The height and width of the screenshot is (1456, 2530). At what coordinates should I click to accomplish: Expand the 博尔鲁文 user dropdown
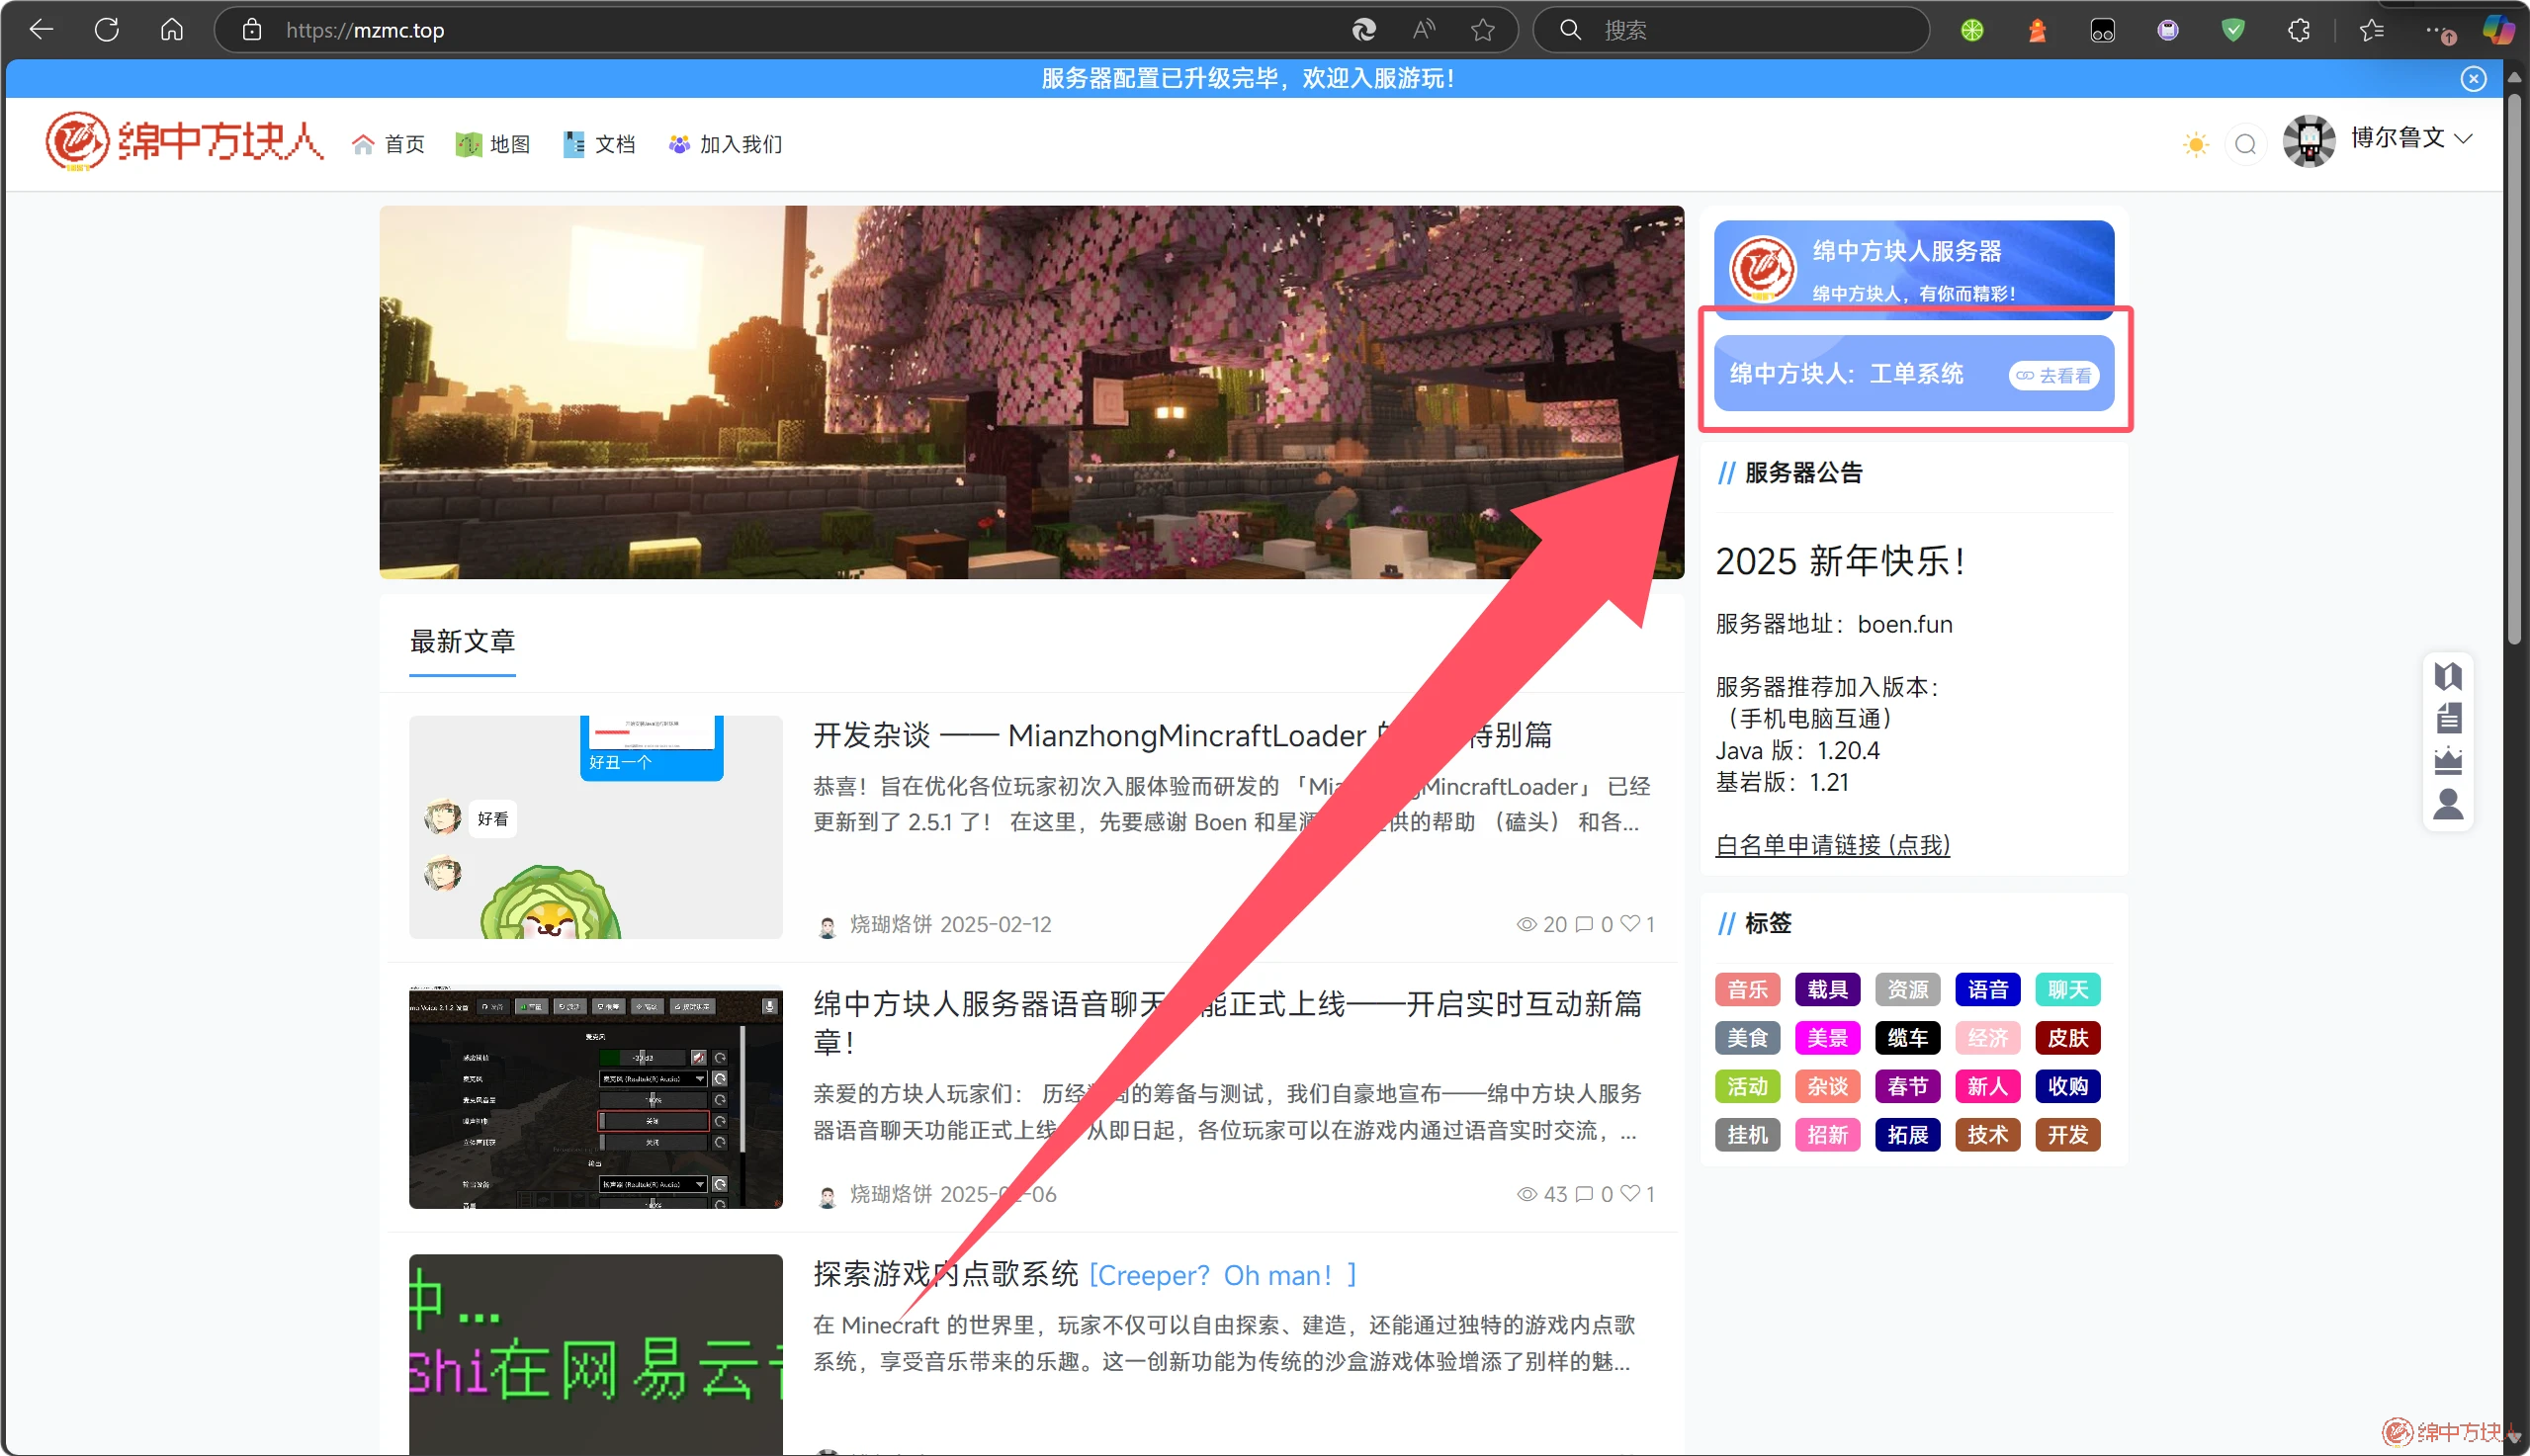pyautogui.click(x=2411, y=138)
